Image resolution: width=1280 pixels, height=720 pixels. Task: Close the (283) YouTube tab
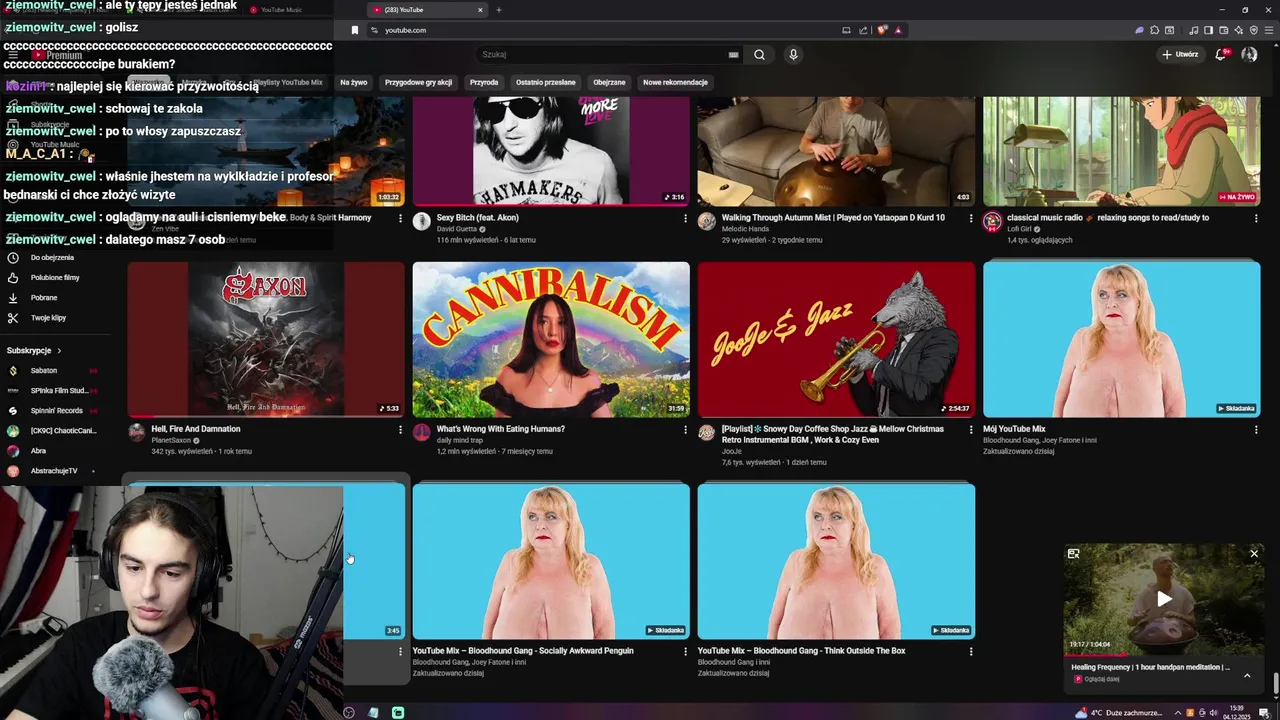[x=480, y=10]
